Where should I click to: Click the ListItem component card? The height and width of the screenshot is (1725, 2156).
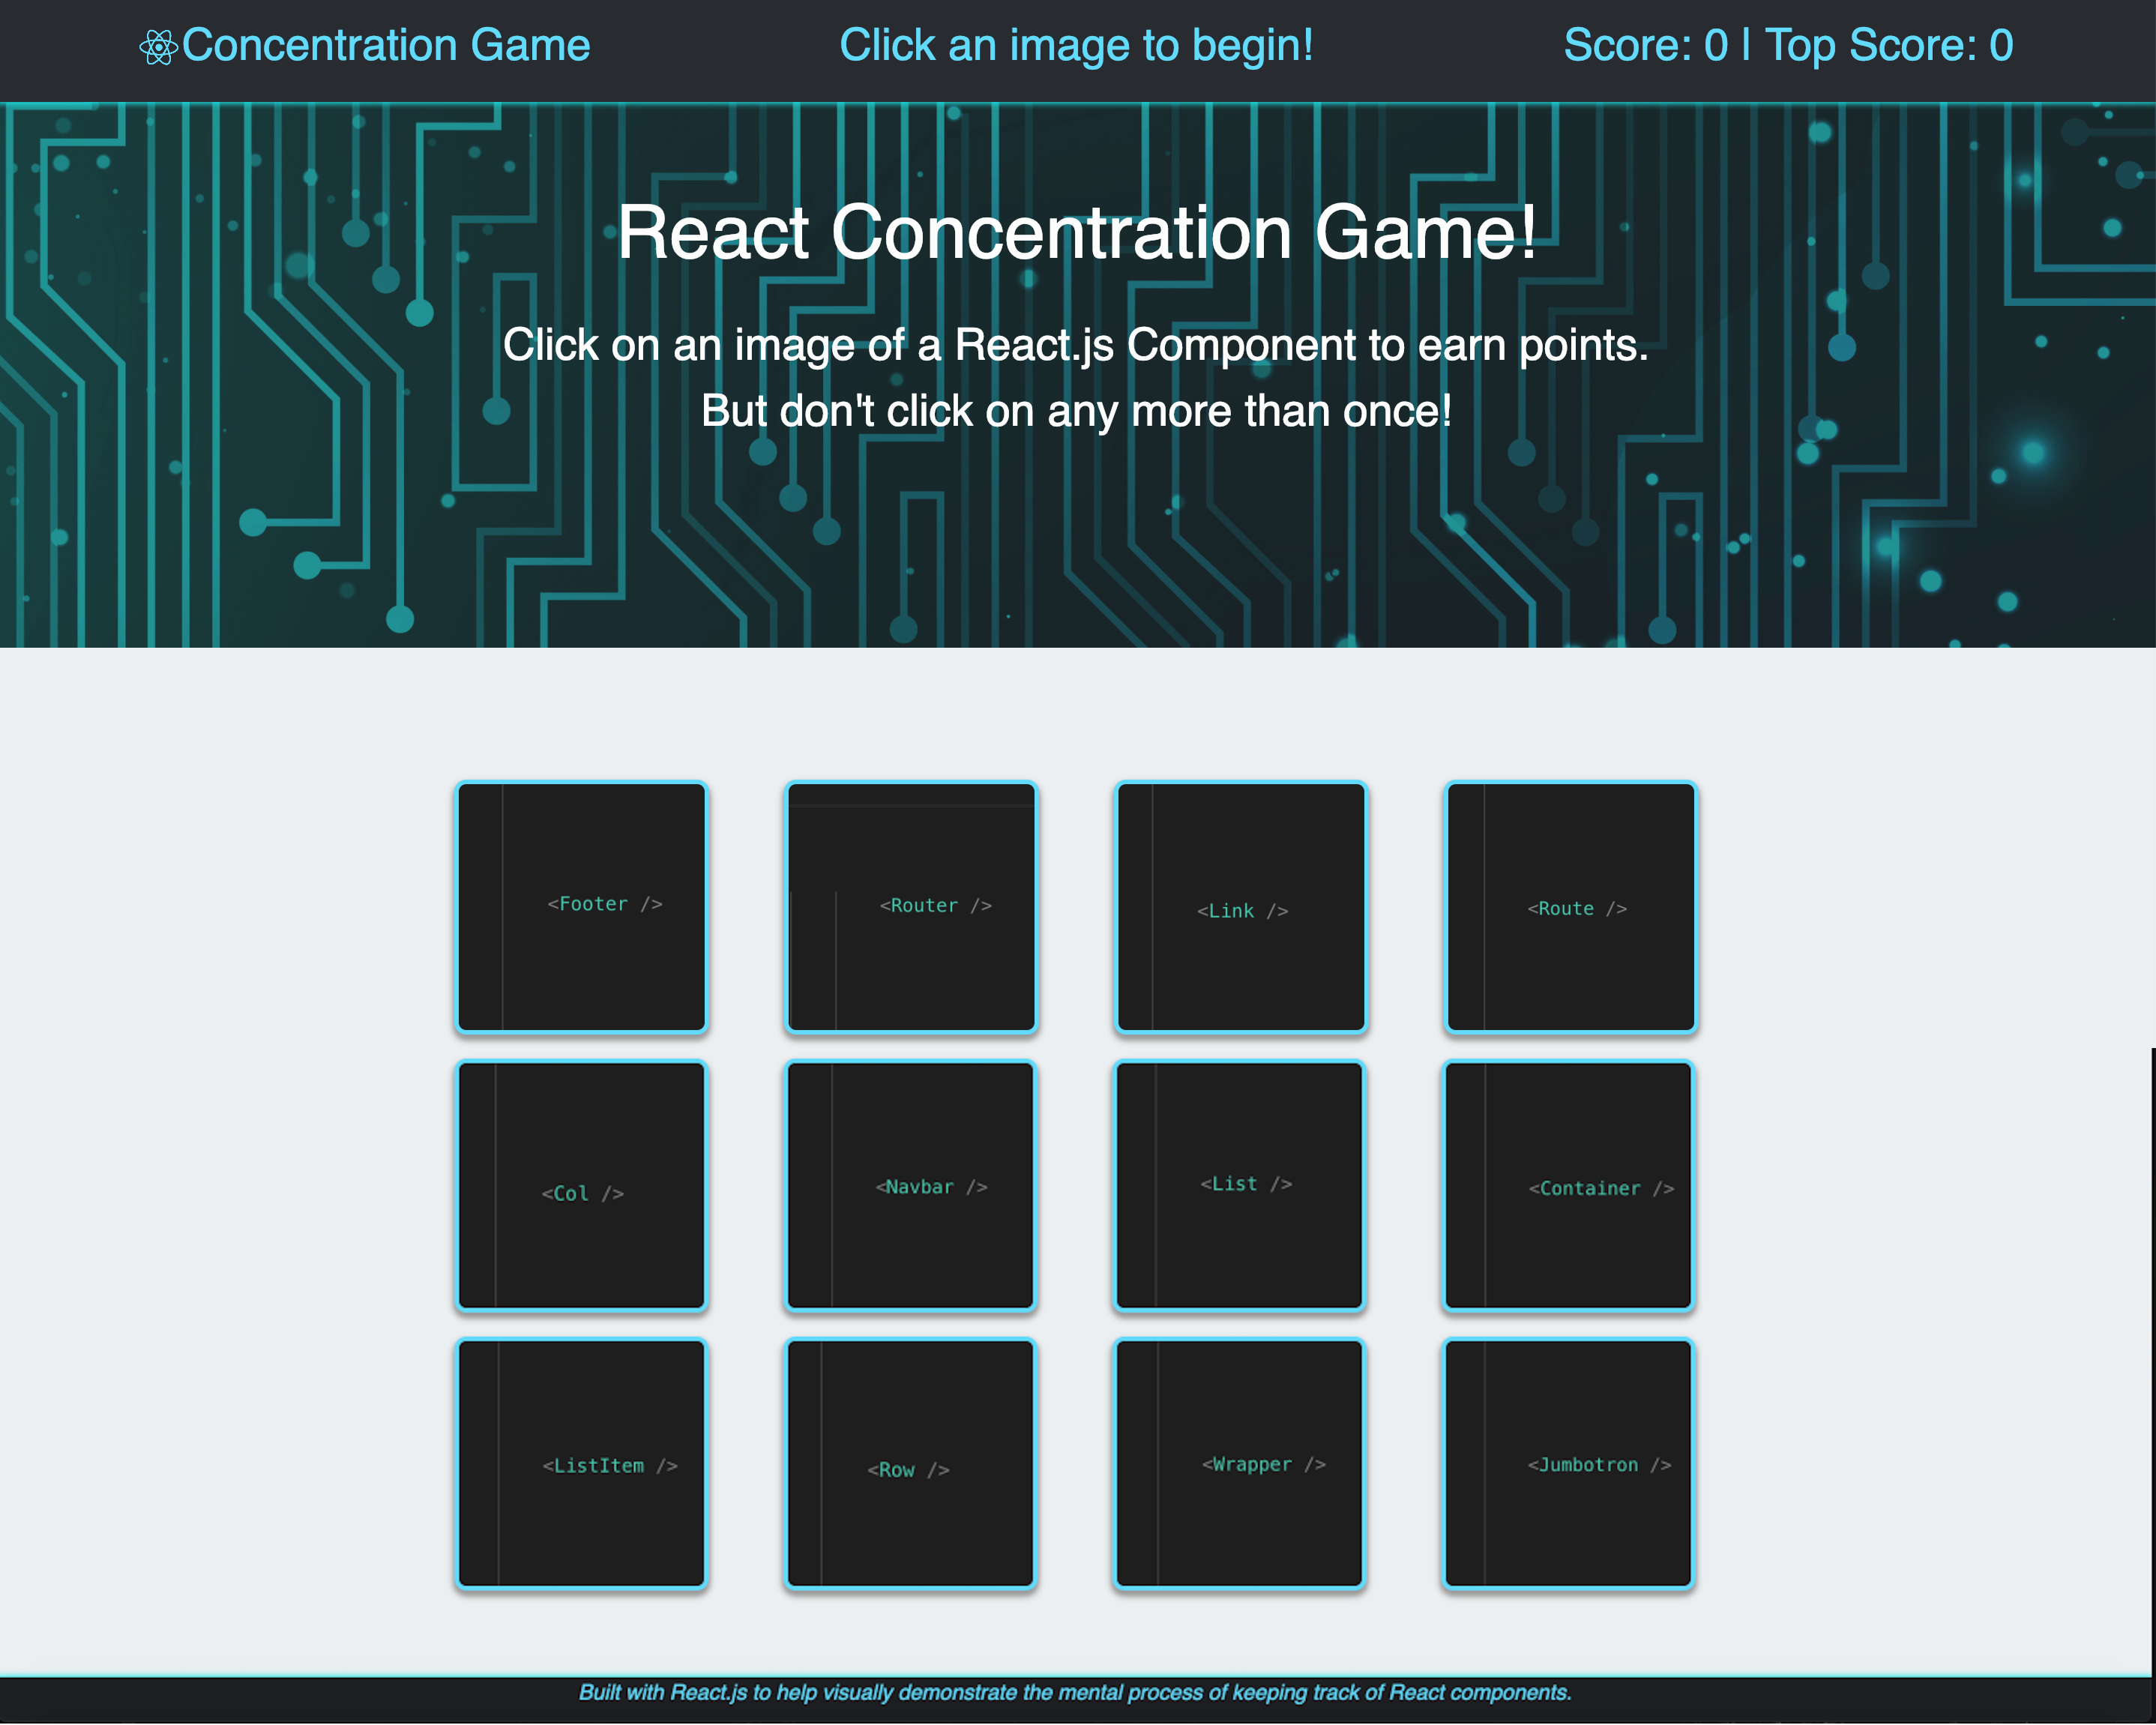pos(581,1464)
